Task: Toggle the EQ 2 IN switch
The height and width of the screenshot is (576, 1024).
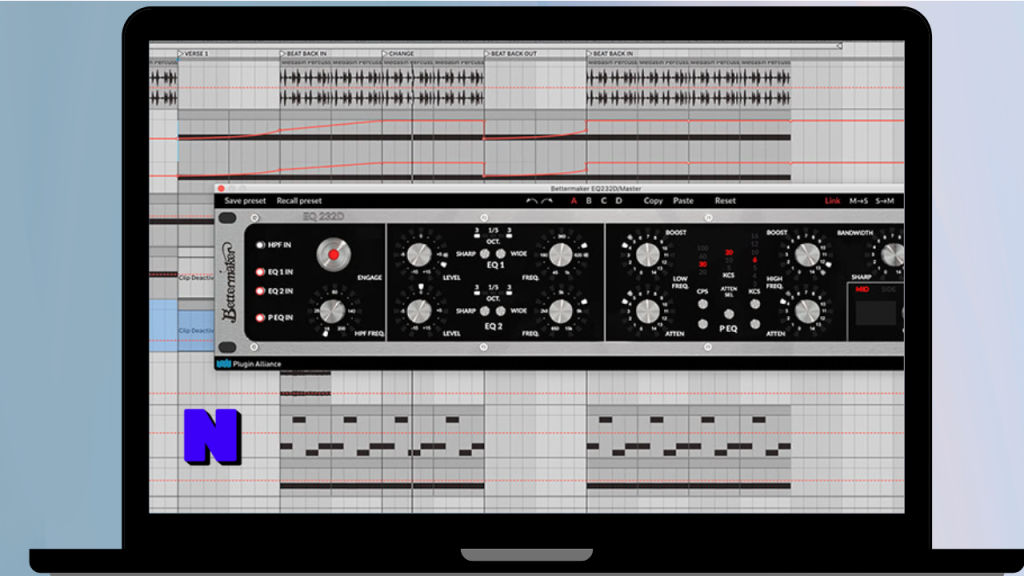Action: click(x=260, y=291)
